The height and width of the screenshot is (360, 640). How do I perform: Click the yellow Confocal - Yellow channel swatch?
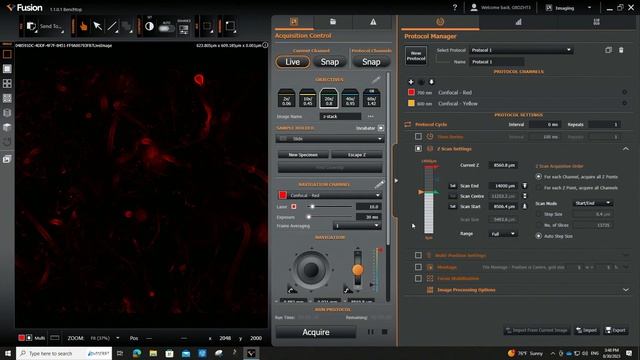(x=411, y=103)
